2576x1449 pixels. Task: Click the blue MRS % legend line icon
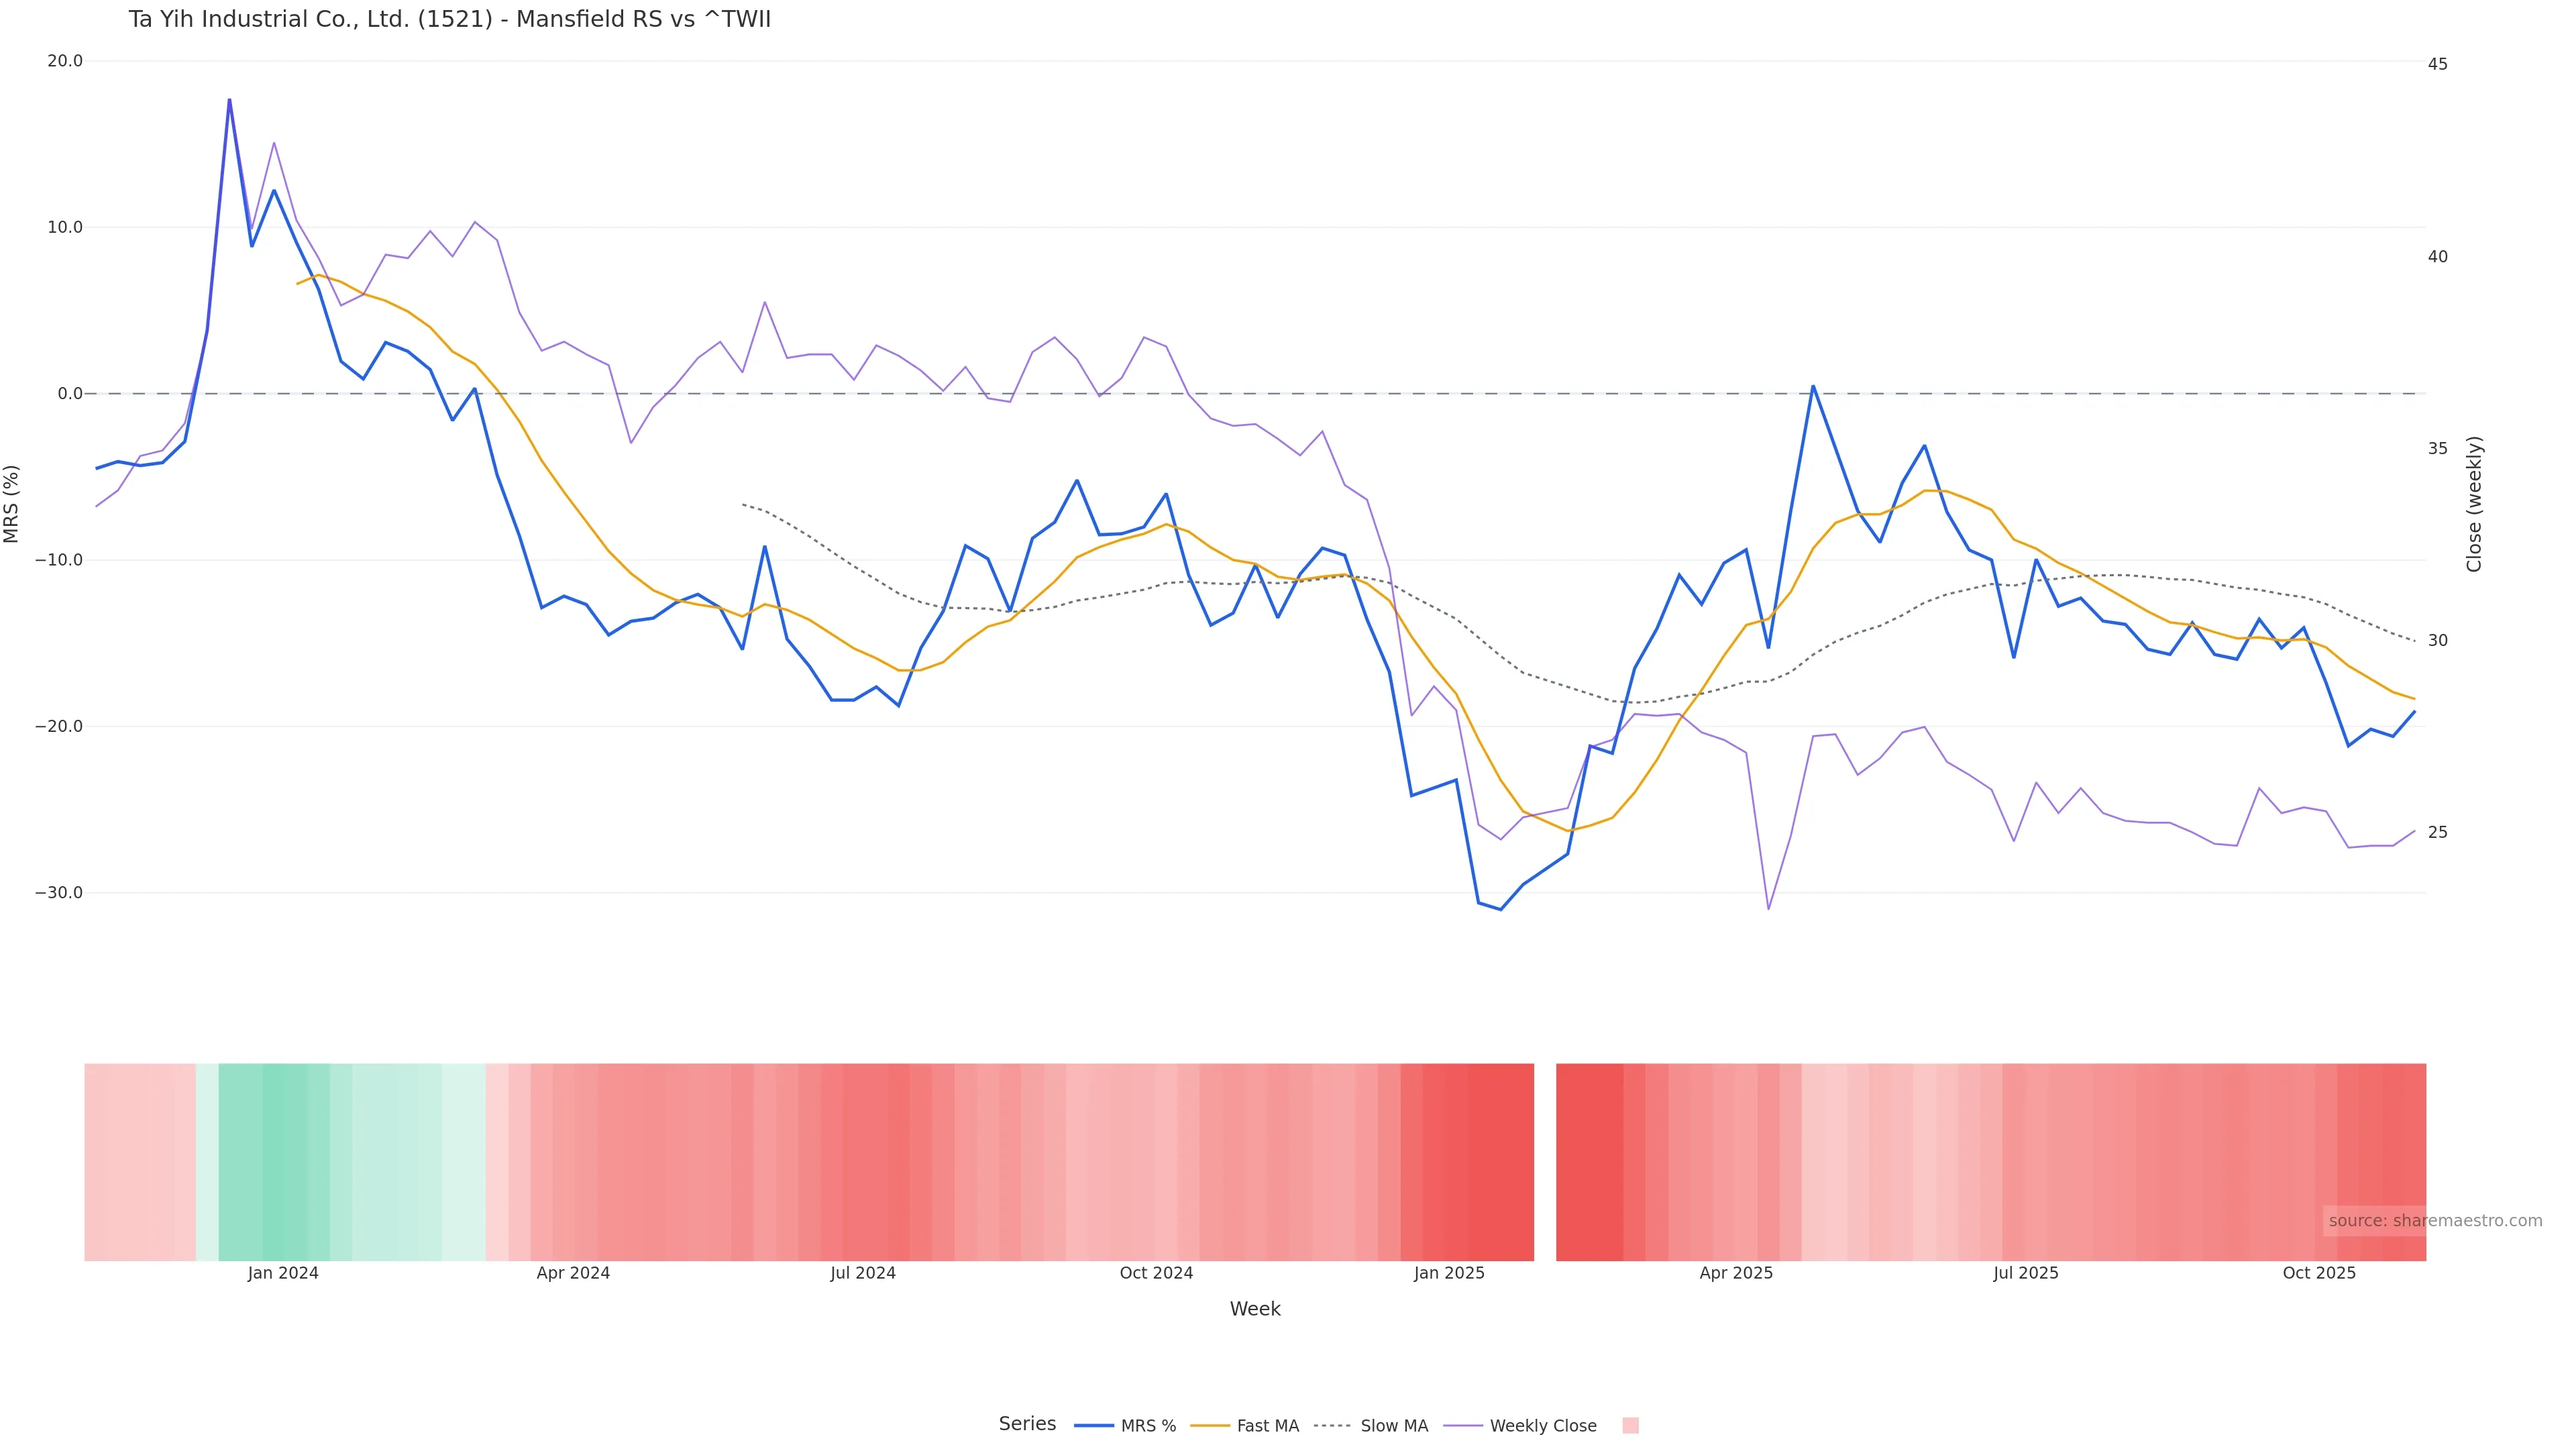point(1094,1426)
